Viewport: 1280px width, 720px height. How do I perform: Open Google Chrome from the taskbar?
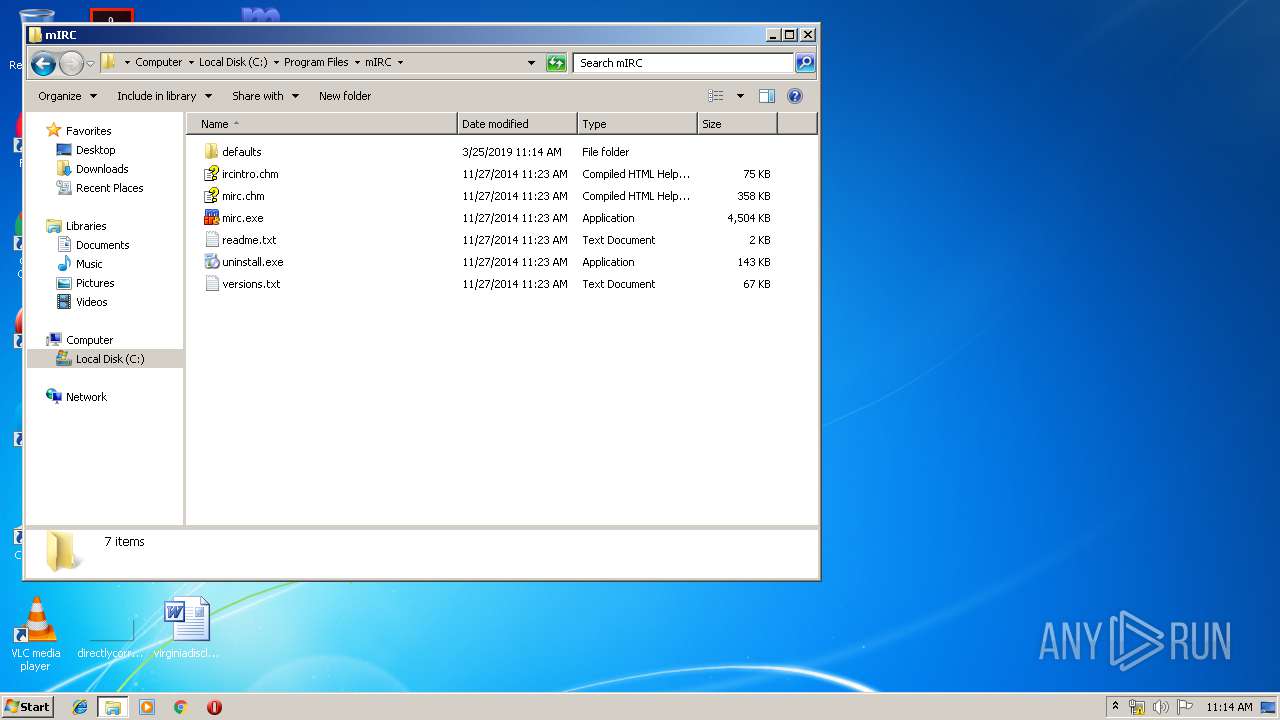180,707
